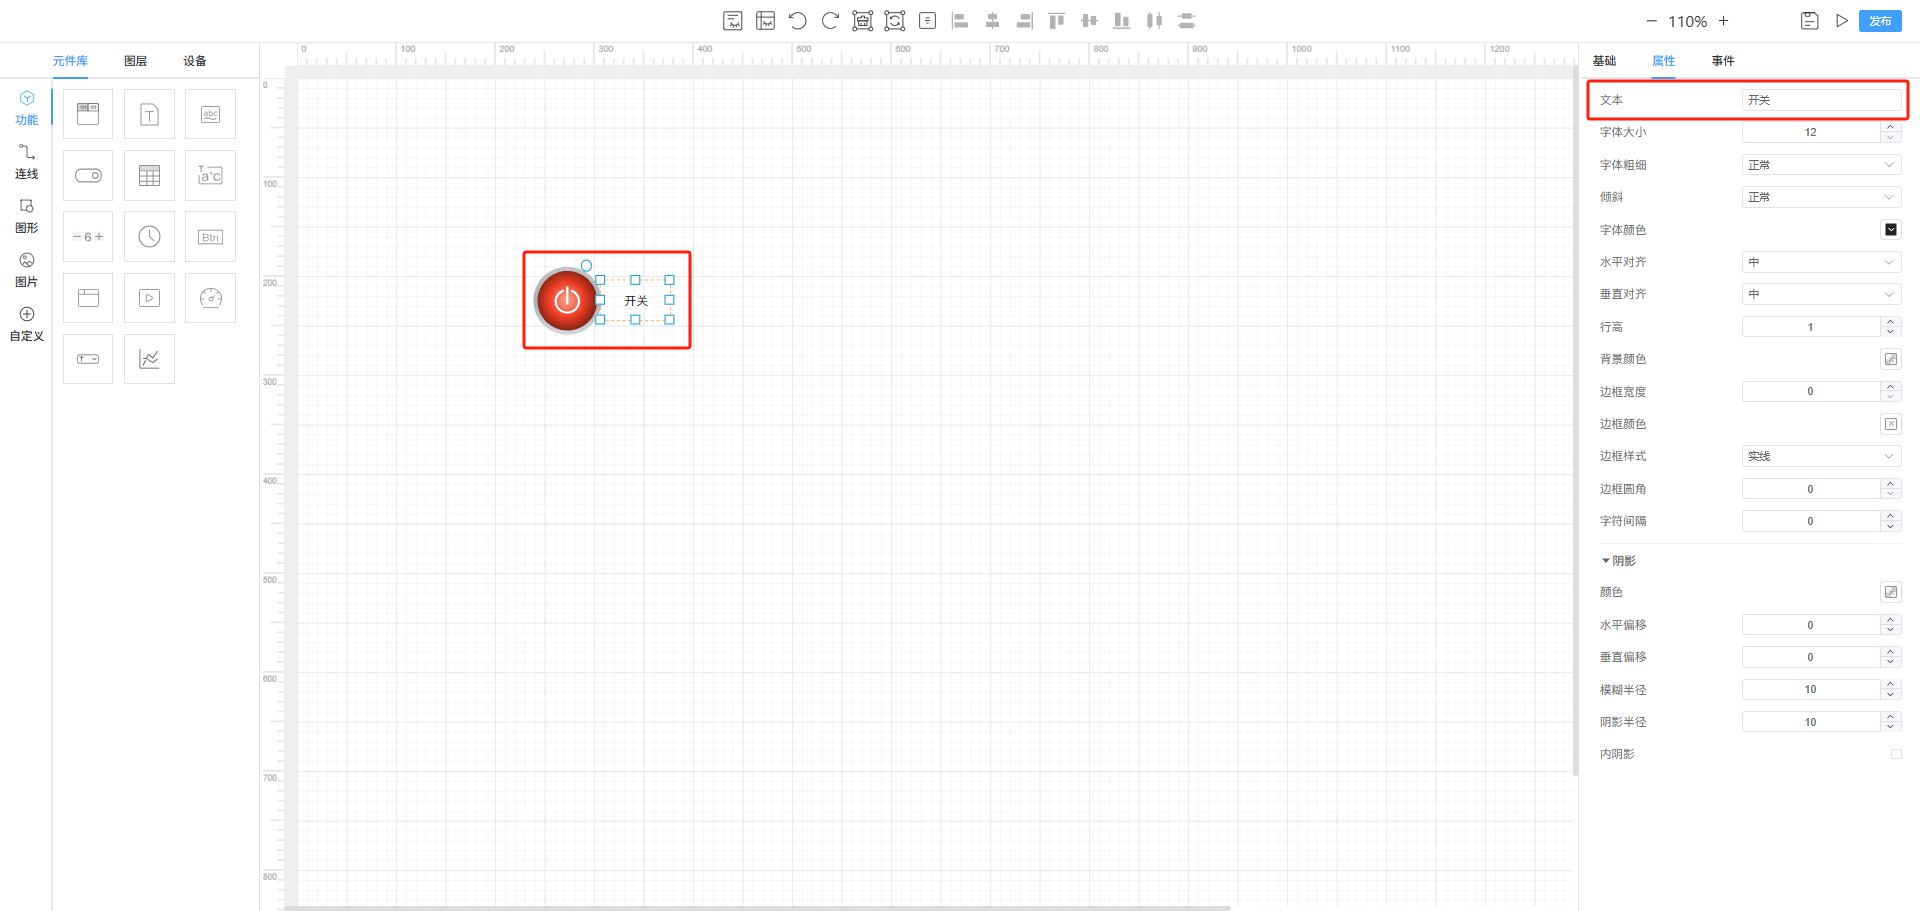The width and height of the screenshot is (1920, 911).
Task: Expand the 边框样式 dropdown
Action: (x=1820, y=456)
